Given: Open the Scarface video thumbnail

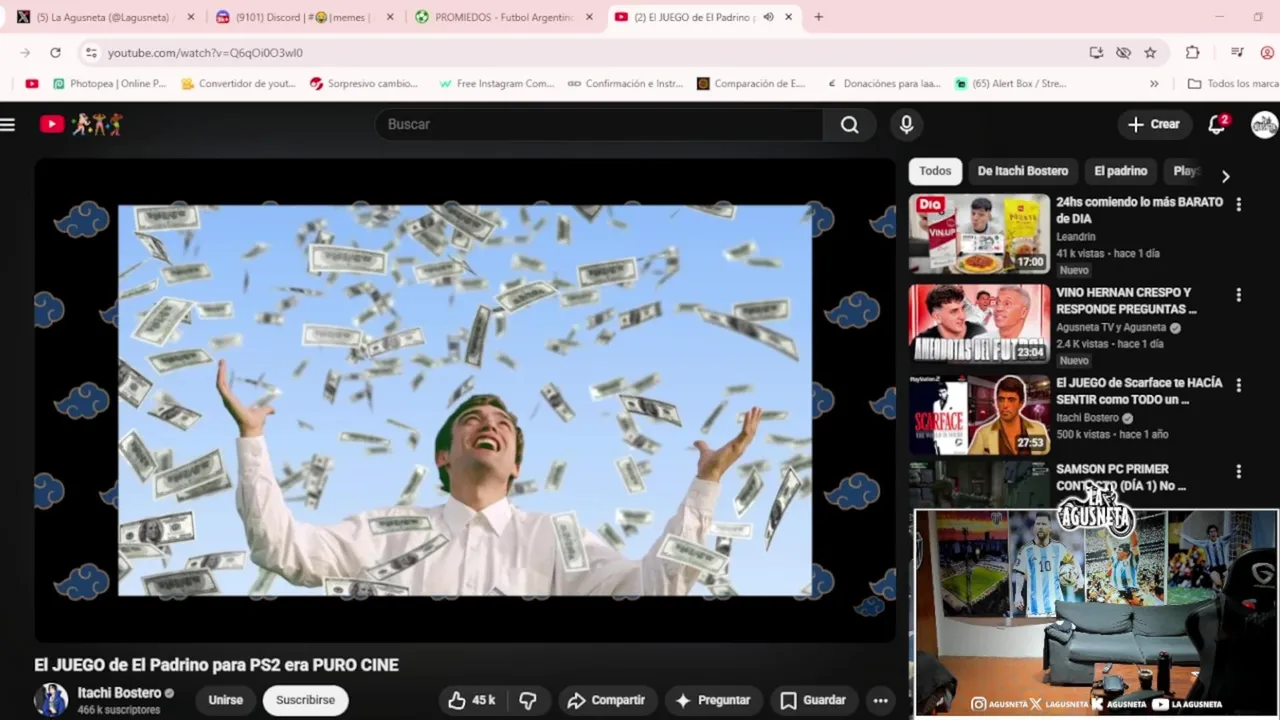Looking at the screenshot, I should [x=979, y=414].
